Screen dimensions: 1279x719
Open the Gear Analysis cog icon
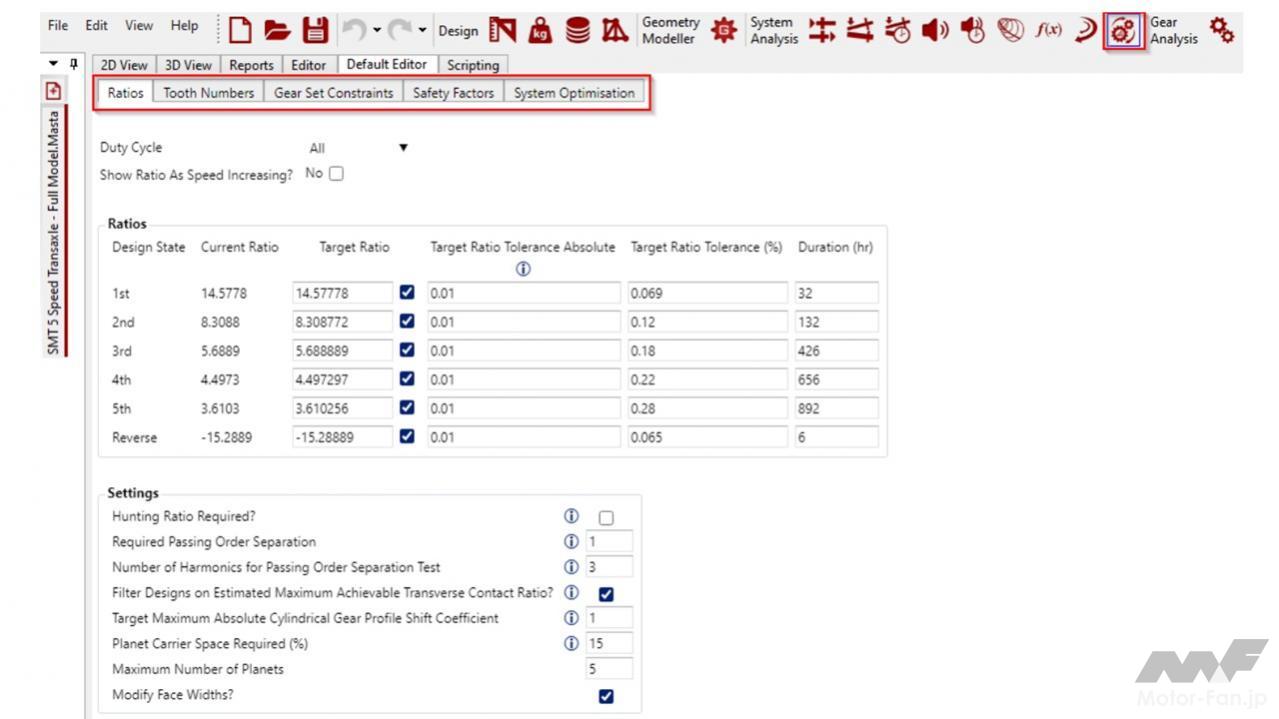tap(1221, 30)
